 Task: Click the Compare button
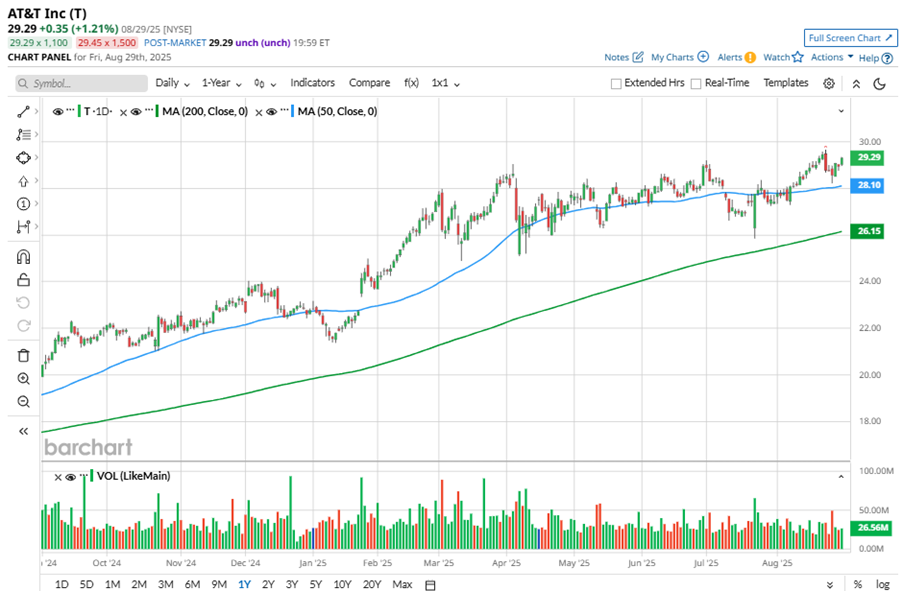coord(369,83)
